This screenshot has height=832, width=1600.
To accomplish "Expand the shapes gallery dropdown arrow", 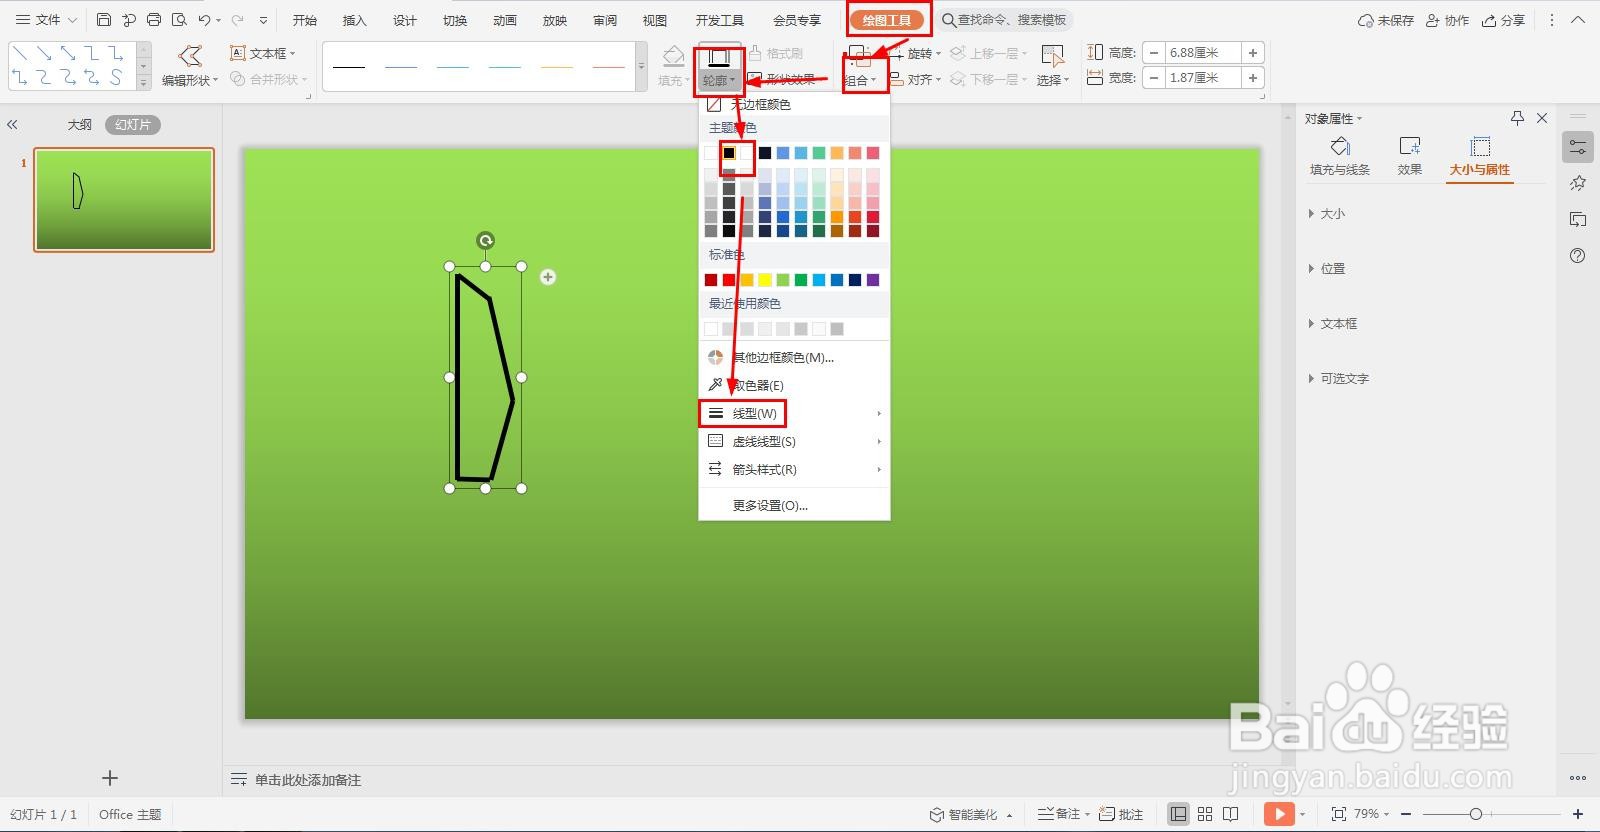I will coord(144,82).
